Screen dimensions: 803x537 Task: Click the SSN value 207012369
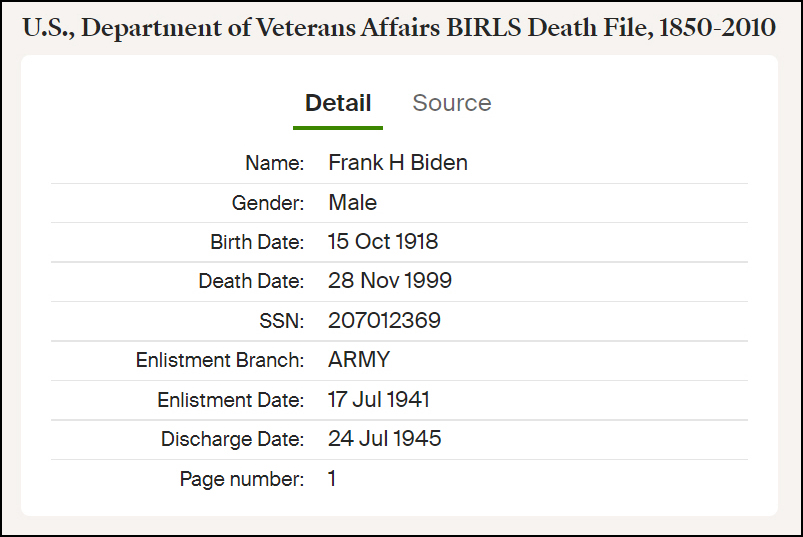384,321
